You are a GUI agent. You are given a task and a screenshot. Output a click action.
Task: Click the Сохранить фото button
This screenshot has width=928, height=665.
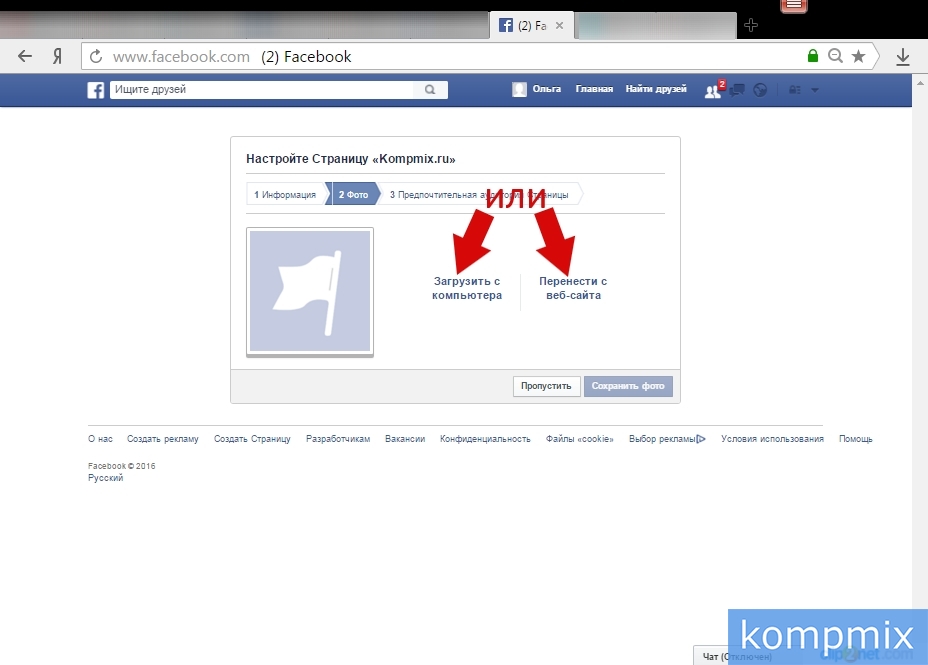tap(628, 386)
